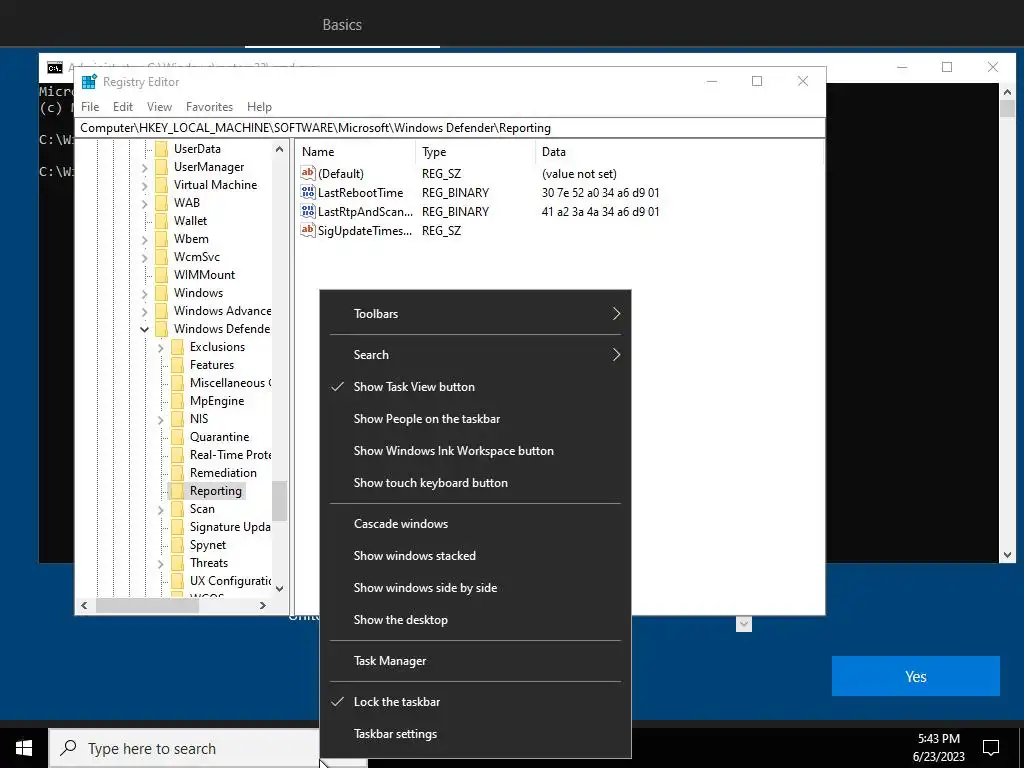Maximize the Registry Editor window
Screen dimensions: 1024x768
pyautogui.click(x=757, y=81)
